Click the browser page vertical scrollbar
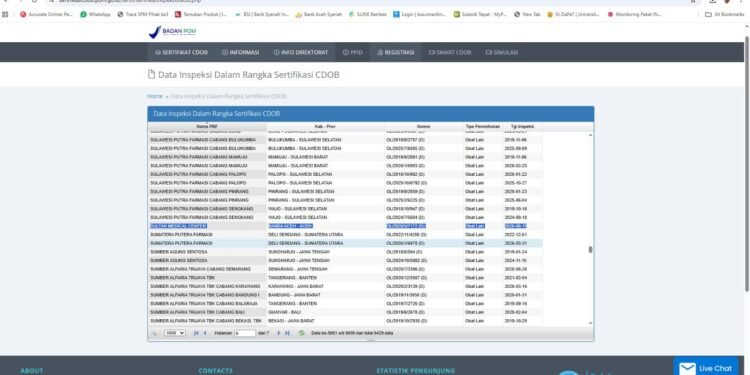The height and width of the screenshot is (375, 750). click(747, 163)
